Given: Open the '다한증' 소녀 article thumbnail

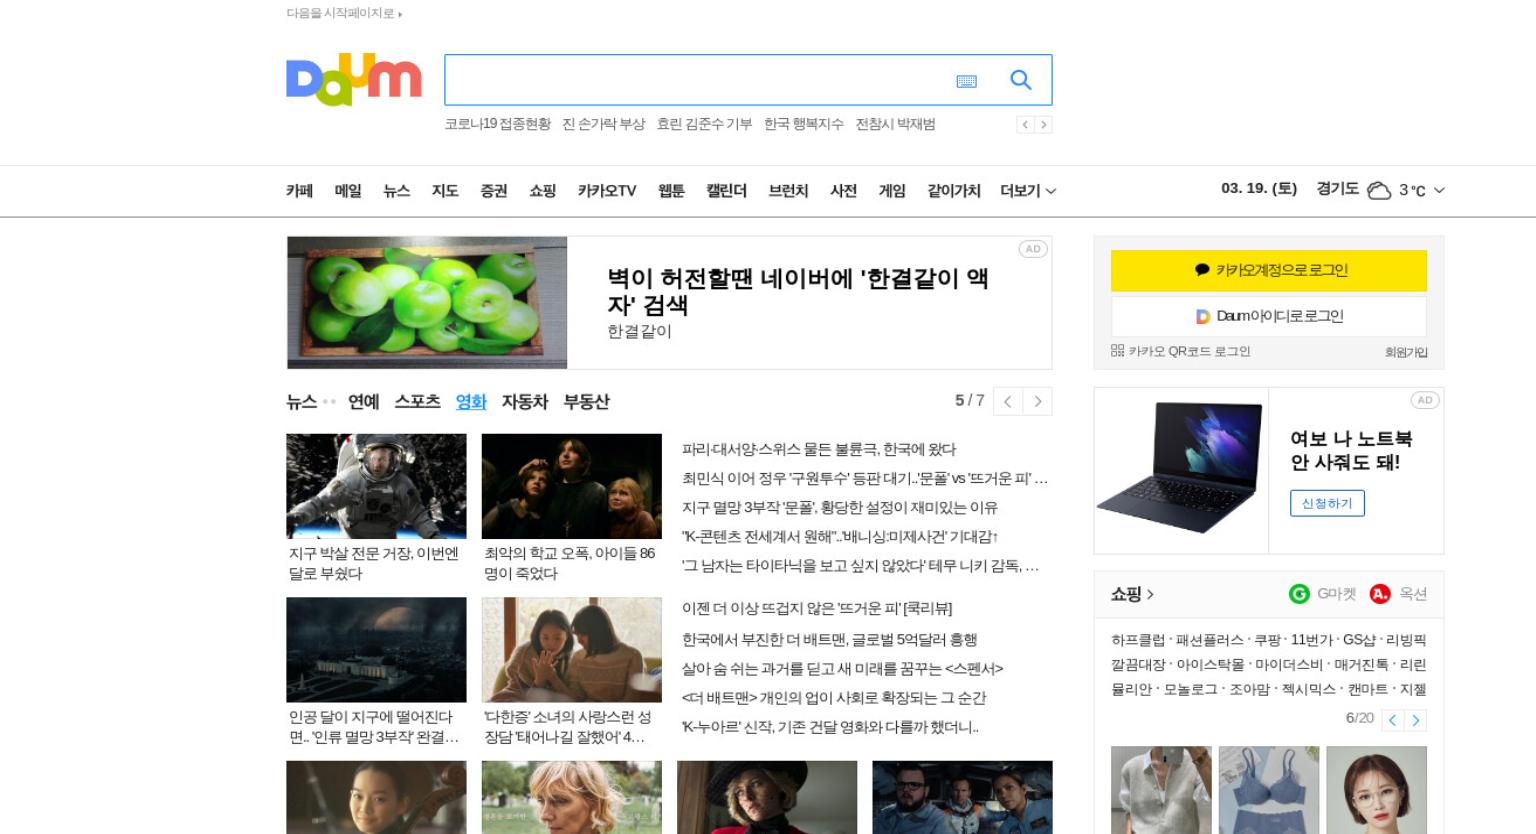Looking at the screenshot, I should pos(572,650).
